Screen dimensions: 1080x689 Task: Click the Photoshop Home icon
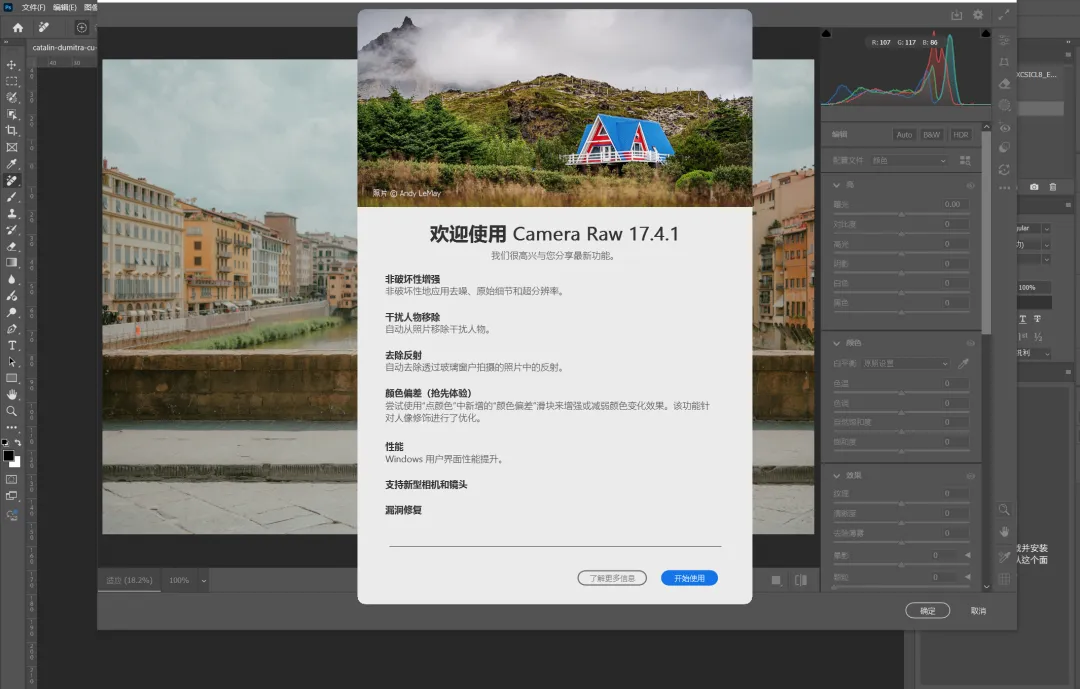[x=18, y=28]
